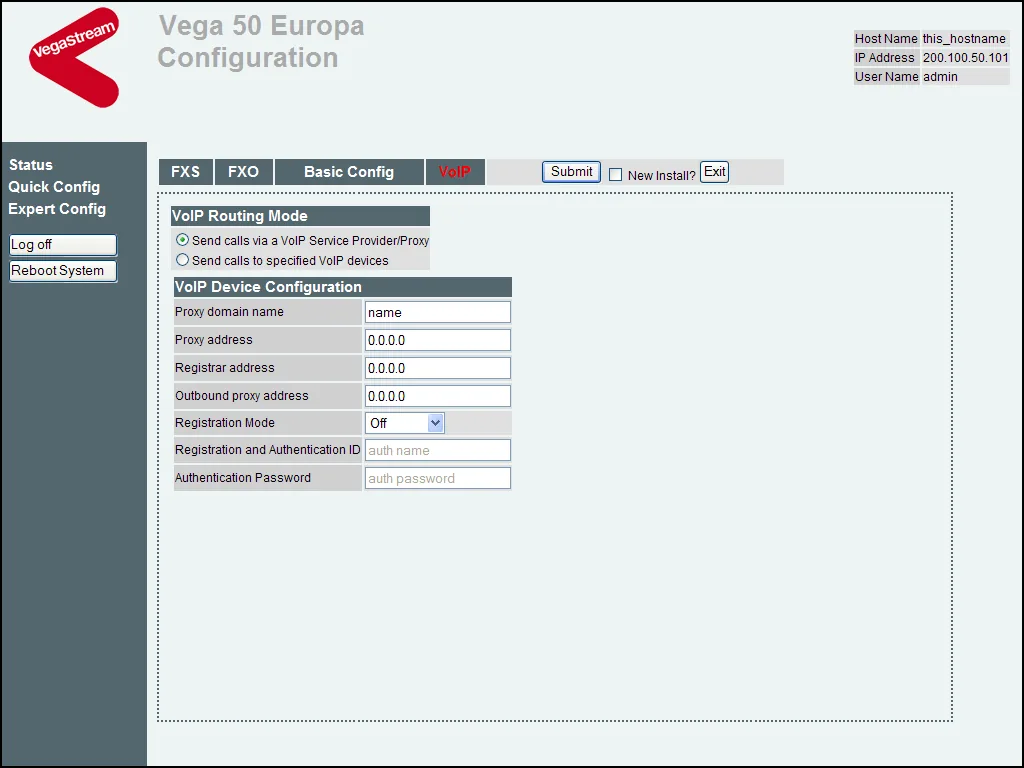Click the Host Name value this_hostname
This screenshot has height=768, width=1024.
pos(964,39)
